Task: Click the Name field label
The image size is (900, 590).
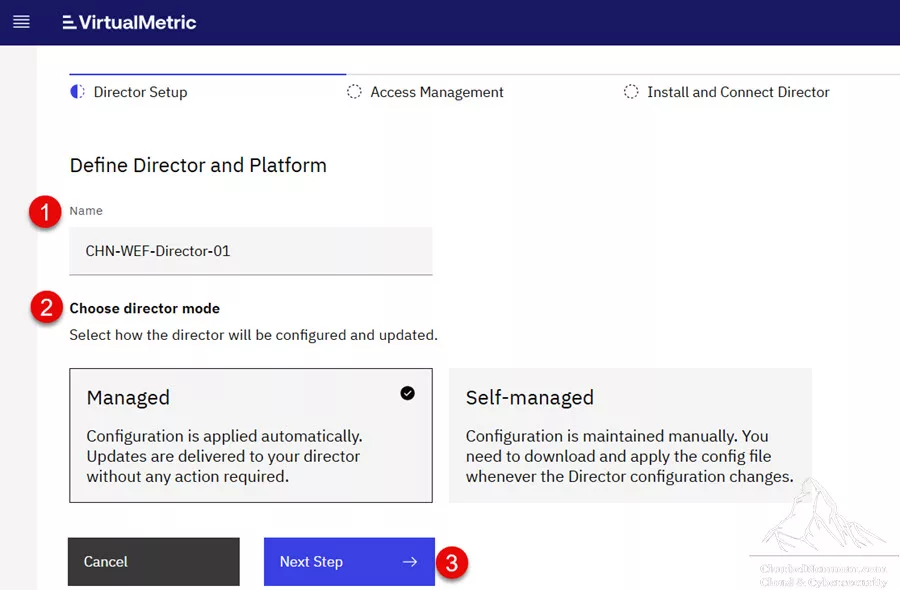Action: [86, 211]
